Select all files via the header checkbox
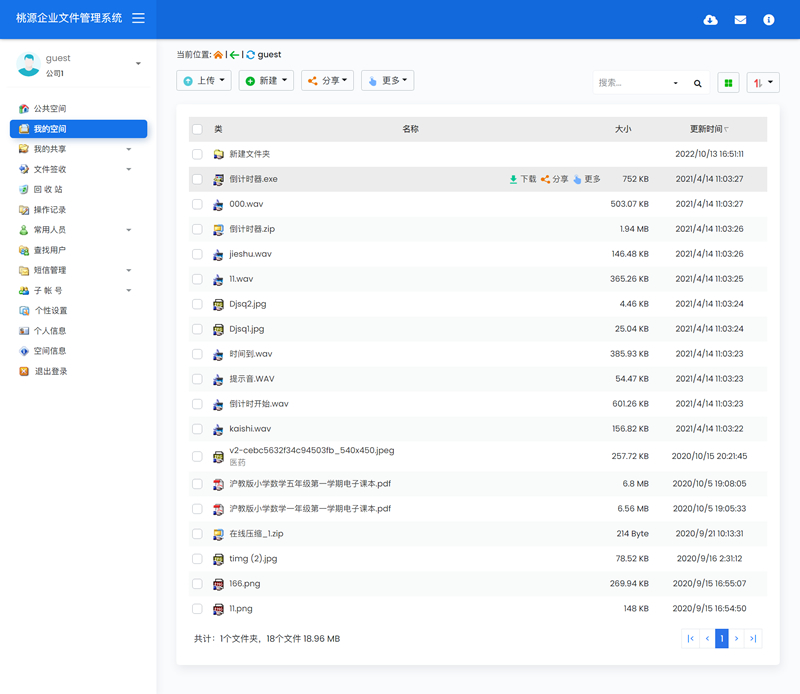This screenshot has height=694, width=800. tap(197, 130)
